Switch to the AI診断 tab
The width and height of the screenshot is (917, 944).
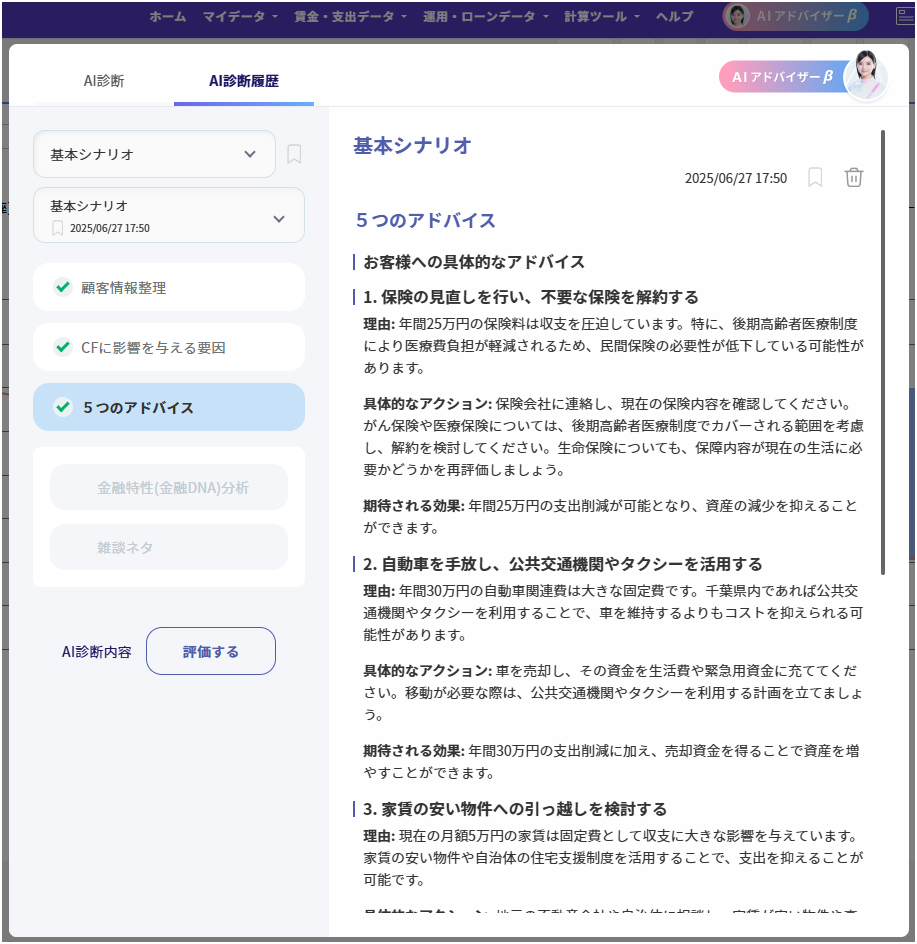coord(104,81)
